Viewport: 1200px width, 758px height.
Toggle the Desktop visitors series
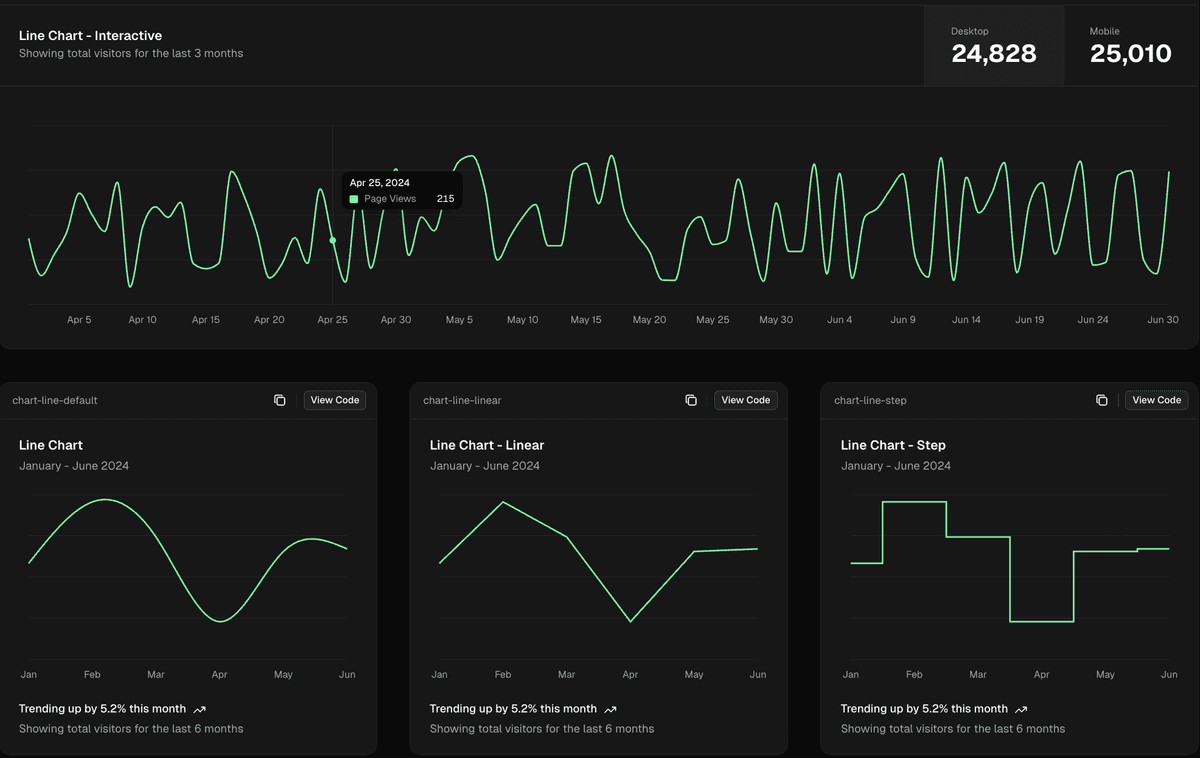tap(993, 45)
